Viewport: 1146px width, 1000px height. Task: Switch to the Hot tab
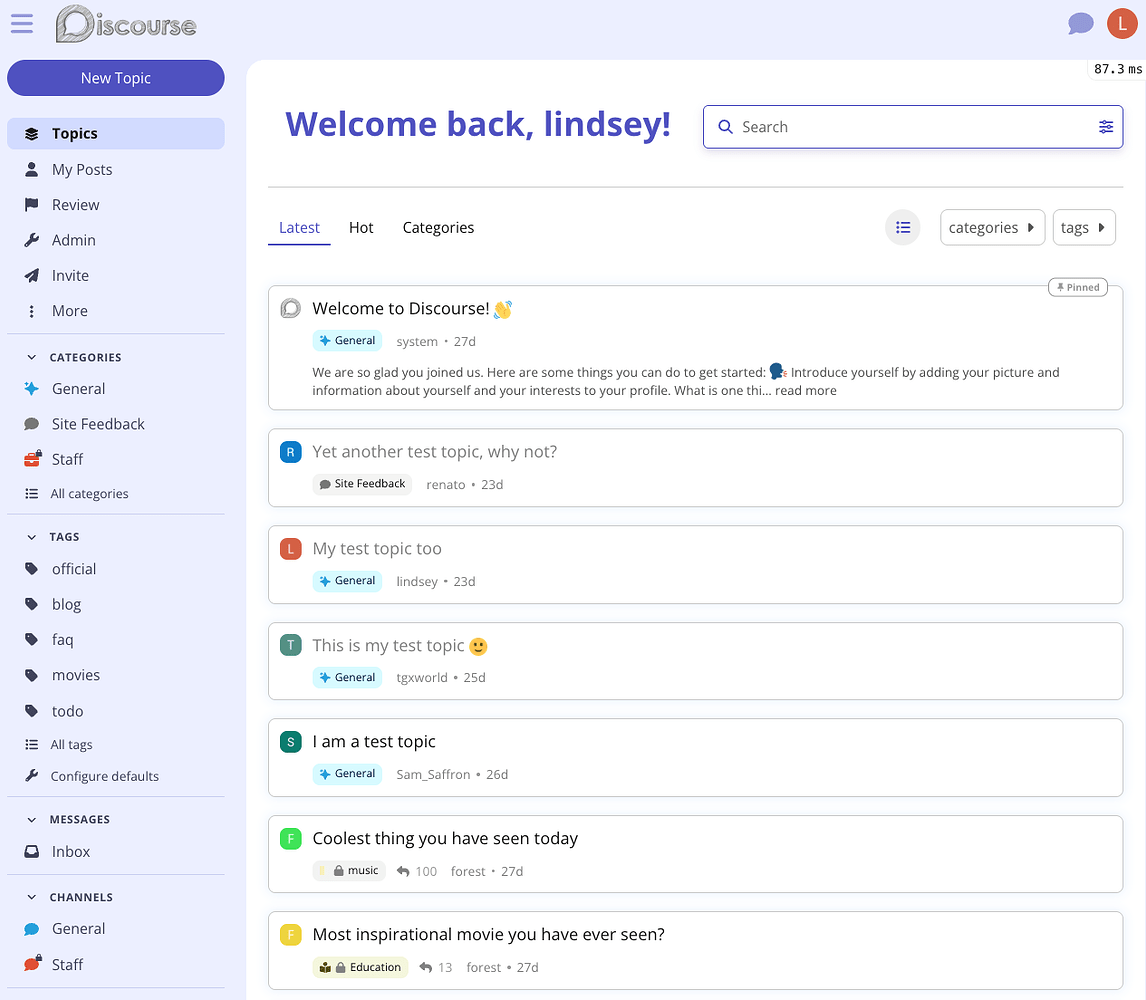coord(361,228)
